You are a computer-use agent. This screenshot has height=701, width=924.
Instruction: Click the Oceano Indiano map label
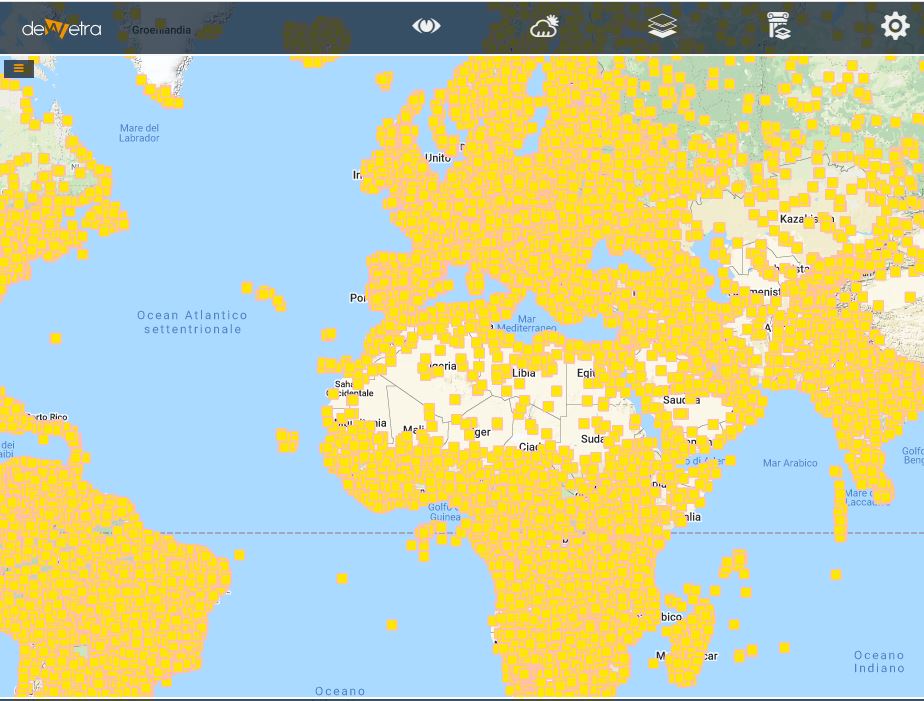click(x=879, y=662)
